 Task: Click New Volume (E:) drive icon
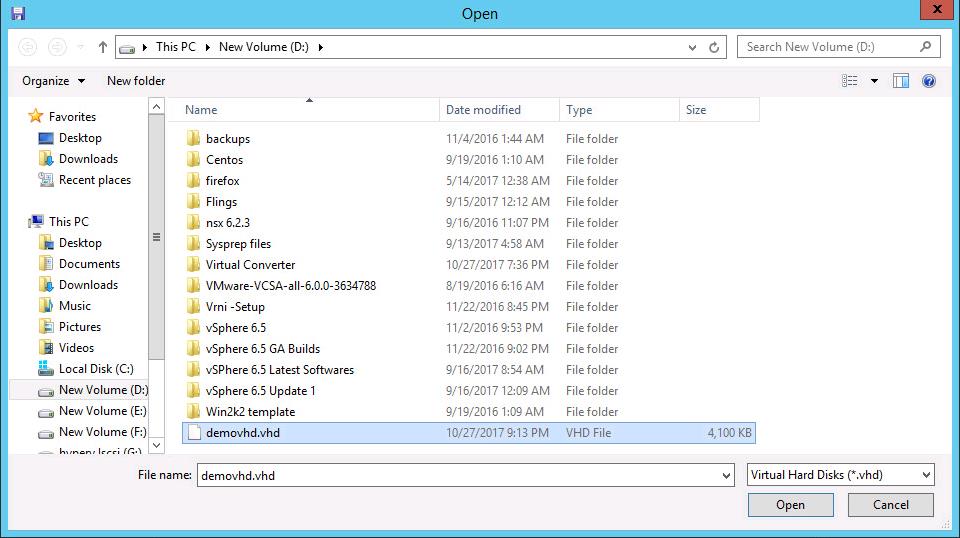(x=46, y=413)
